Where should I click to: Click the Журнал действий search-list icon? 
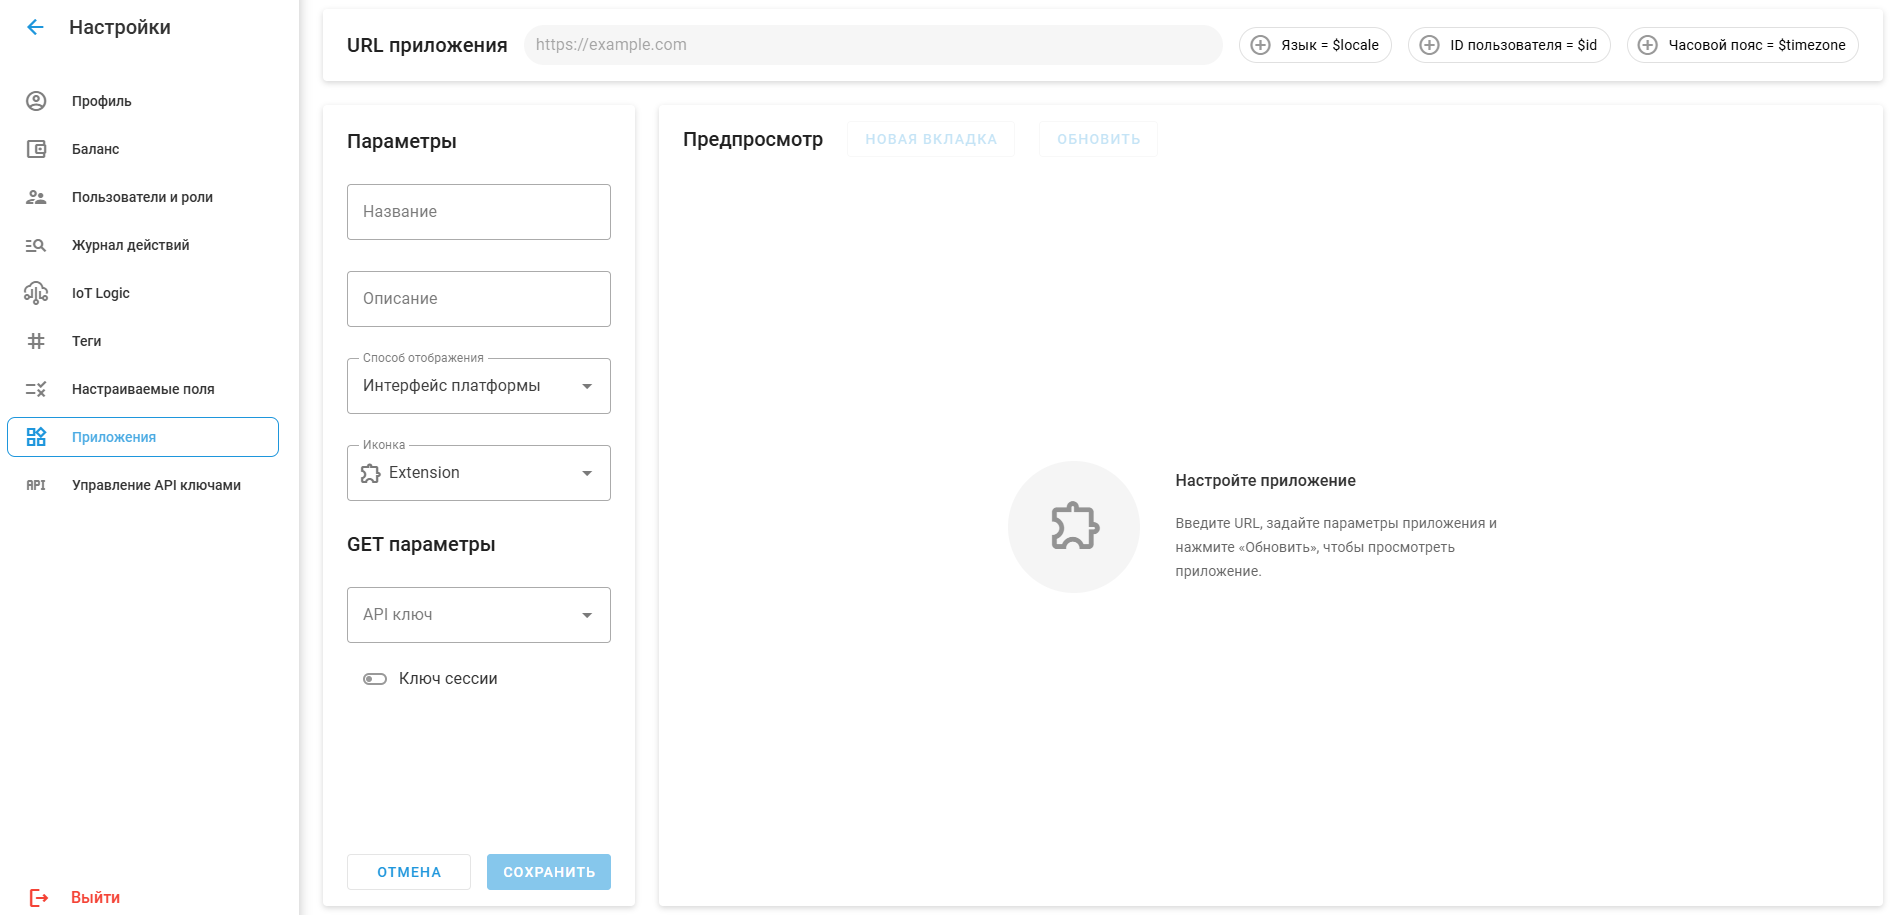click(x=36, y=245)
